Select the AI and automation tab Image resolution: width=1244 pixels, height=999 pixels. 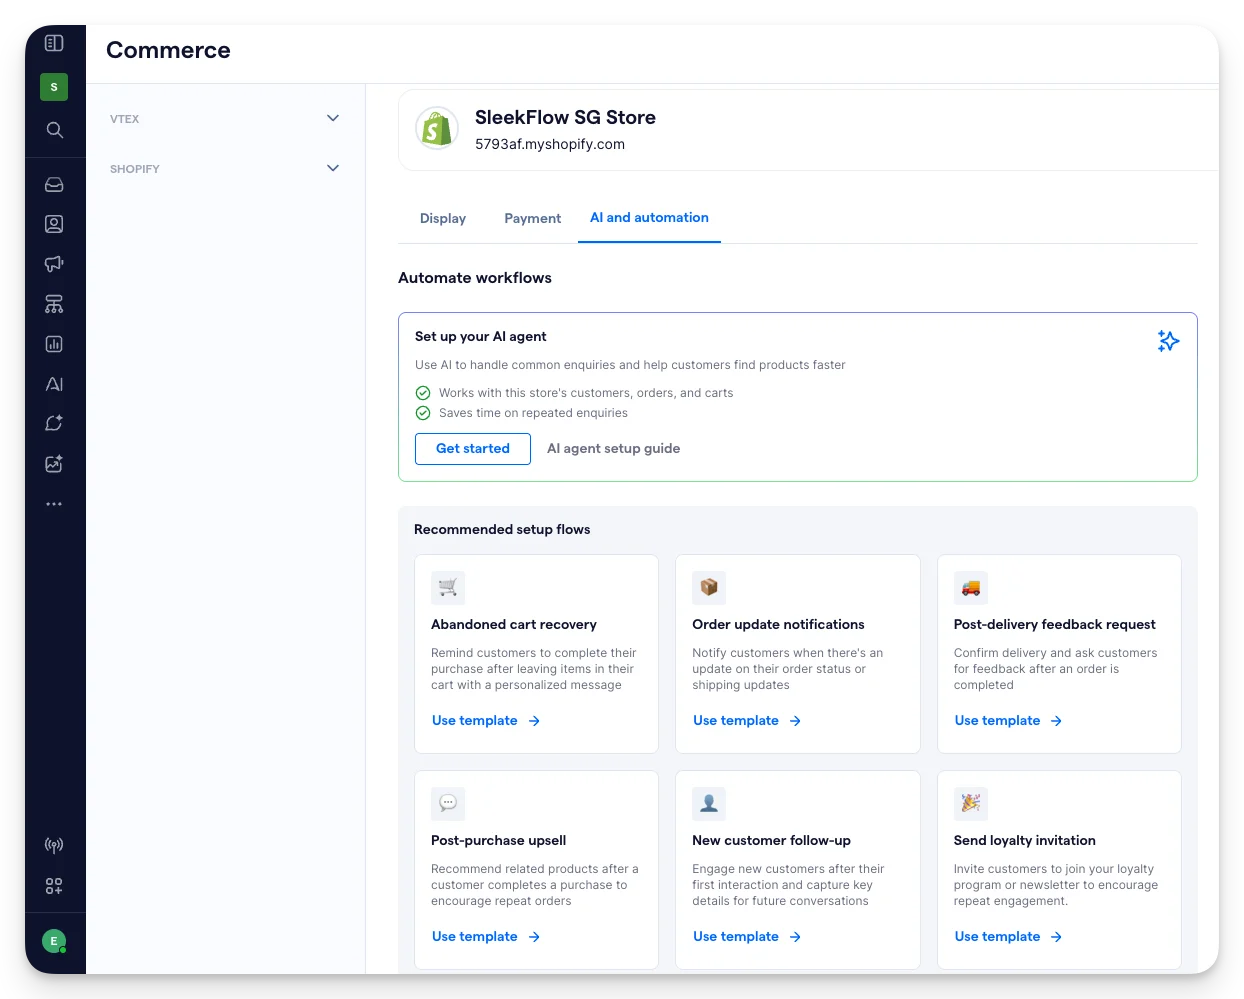click(649, 218)
